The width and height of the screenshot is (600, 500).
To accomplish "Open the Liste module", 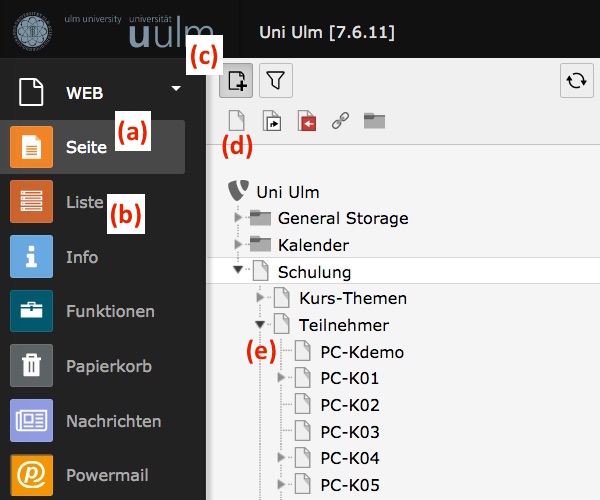I will pyautogui.click(x=84, y=202).
